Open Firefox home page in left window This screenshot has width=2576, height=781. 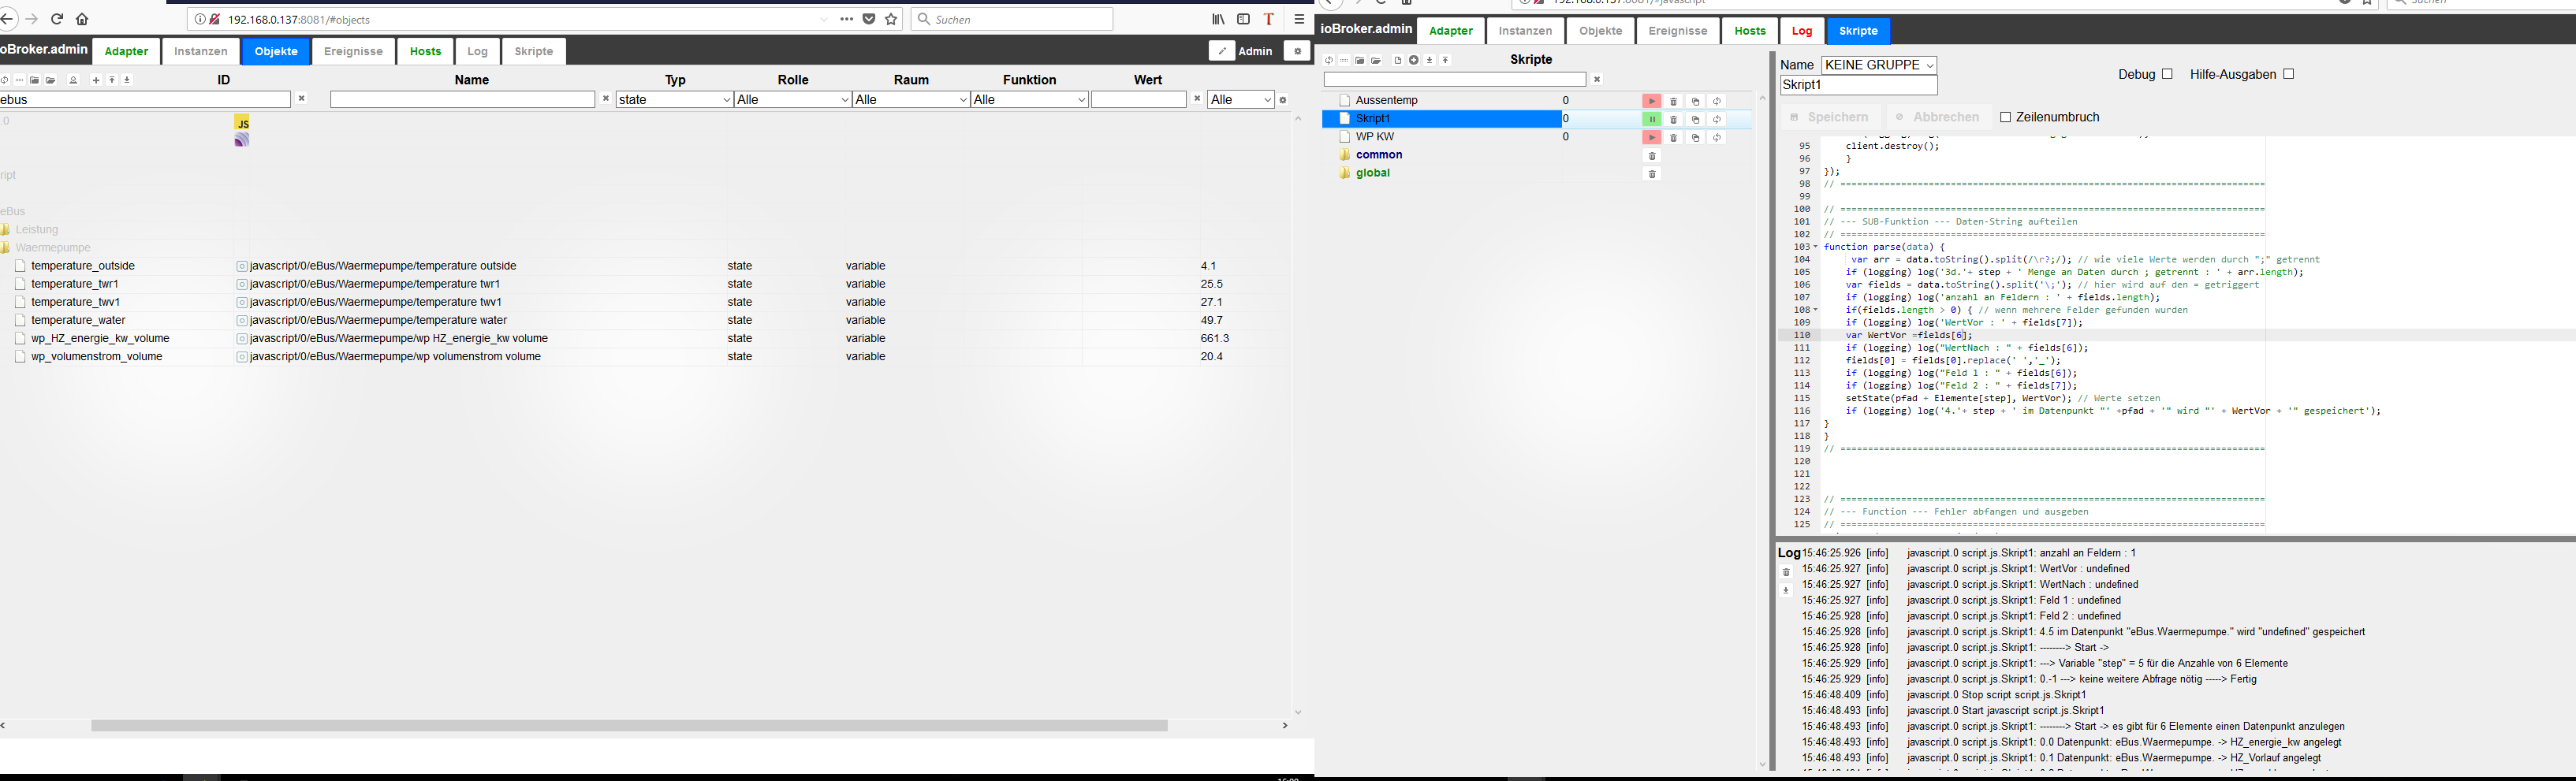(82, 19)
